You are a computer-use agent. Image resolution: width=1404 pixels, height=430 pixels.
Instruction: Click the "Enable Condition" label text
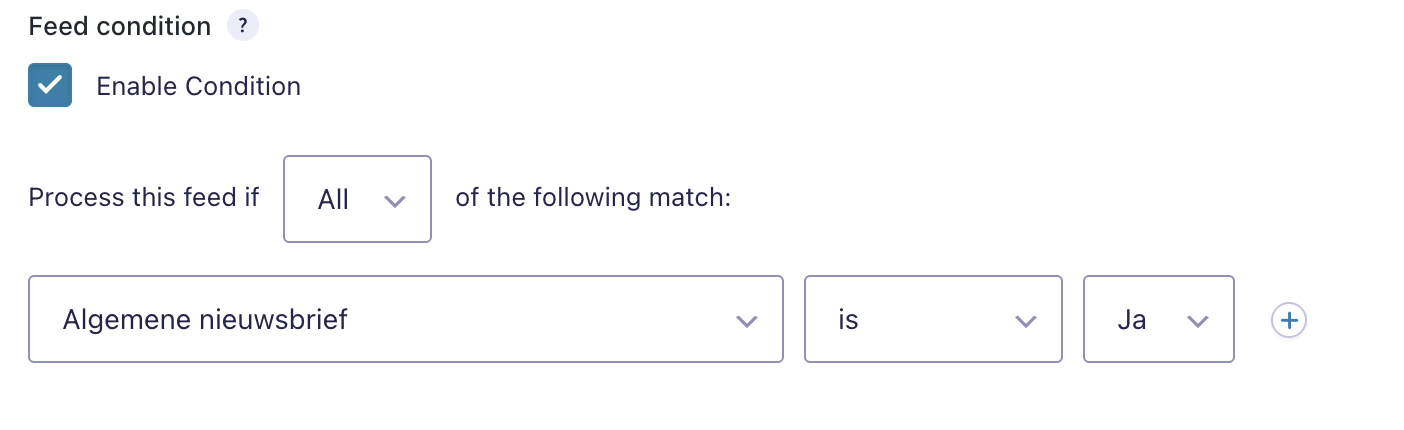198,86
